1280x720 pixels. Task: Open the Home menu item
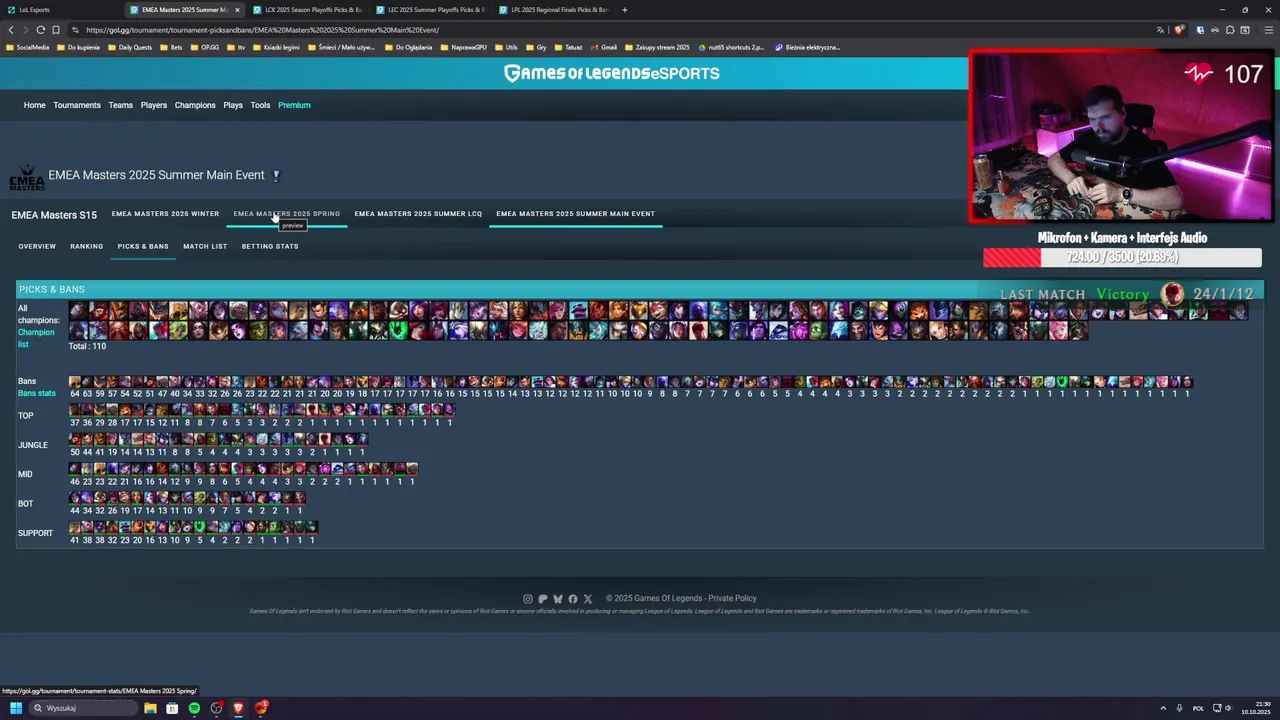coord(35,105)
